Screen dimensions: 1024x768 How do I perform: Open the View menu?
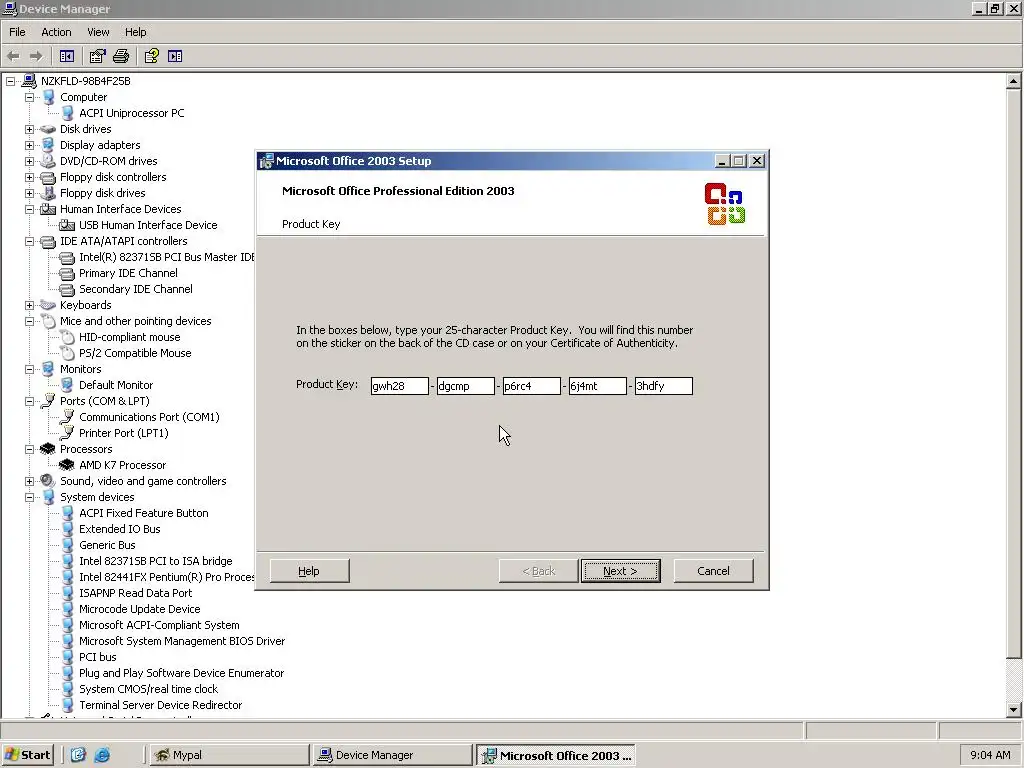[x=98, y=32]
